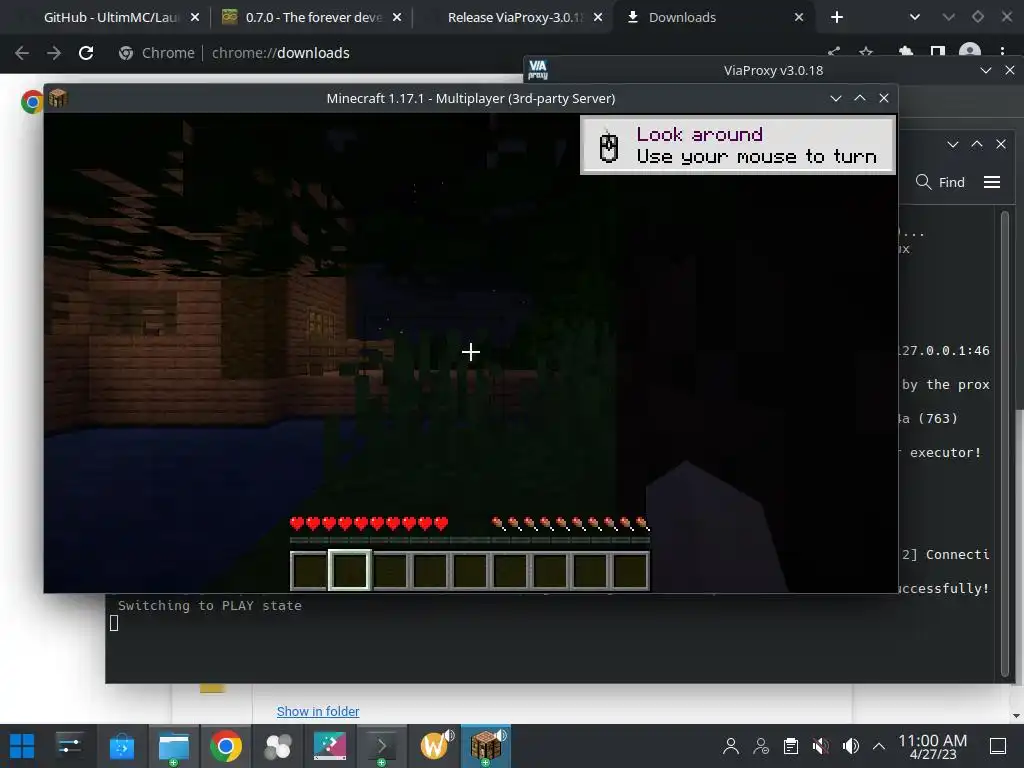Open the Chrome tab search chevron
The width and height of the screenshot is (1024, 768).
[914, 17]
